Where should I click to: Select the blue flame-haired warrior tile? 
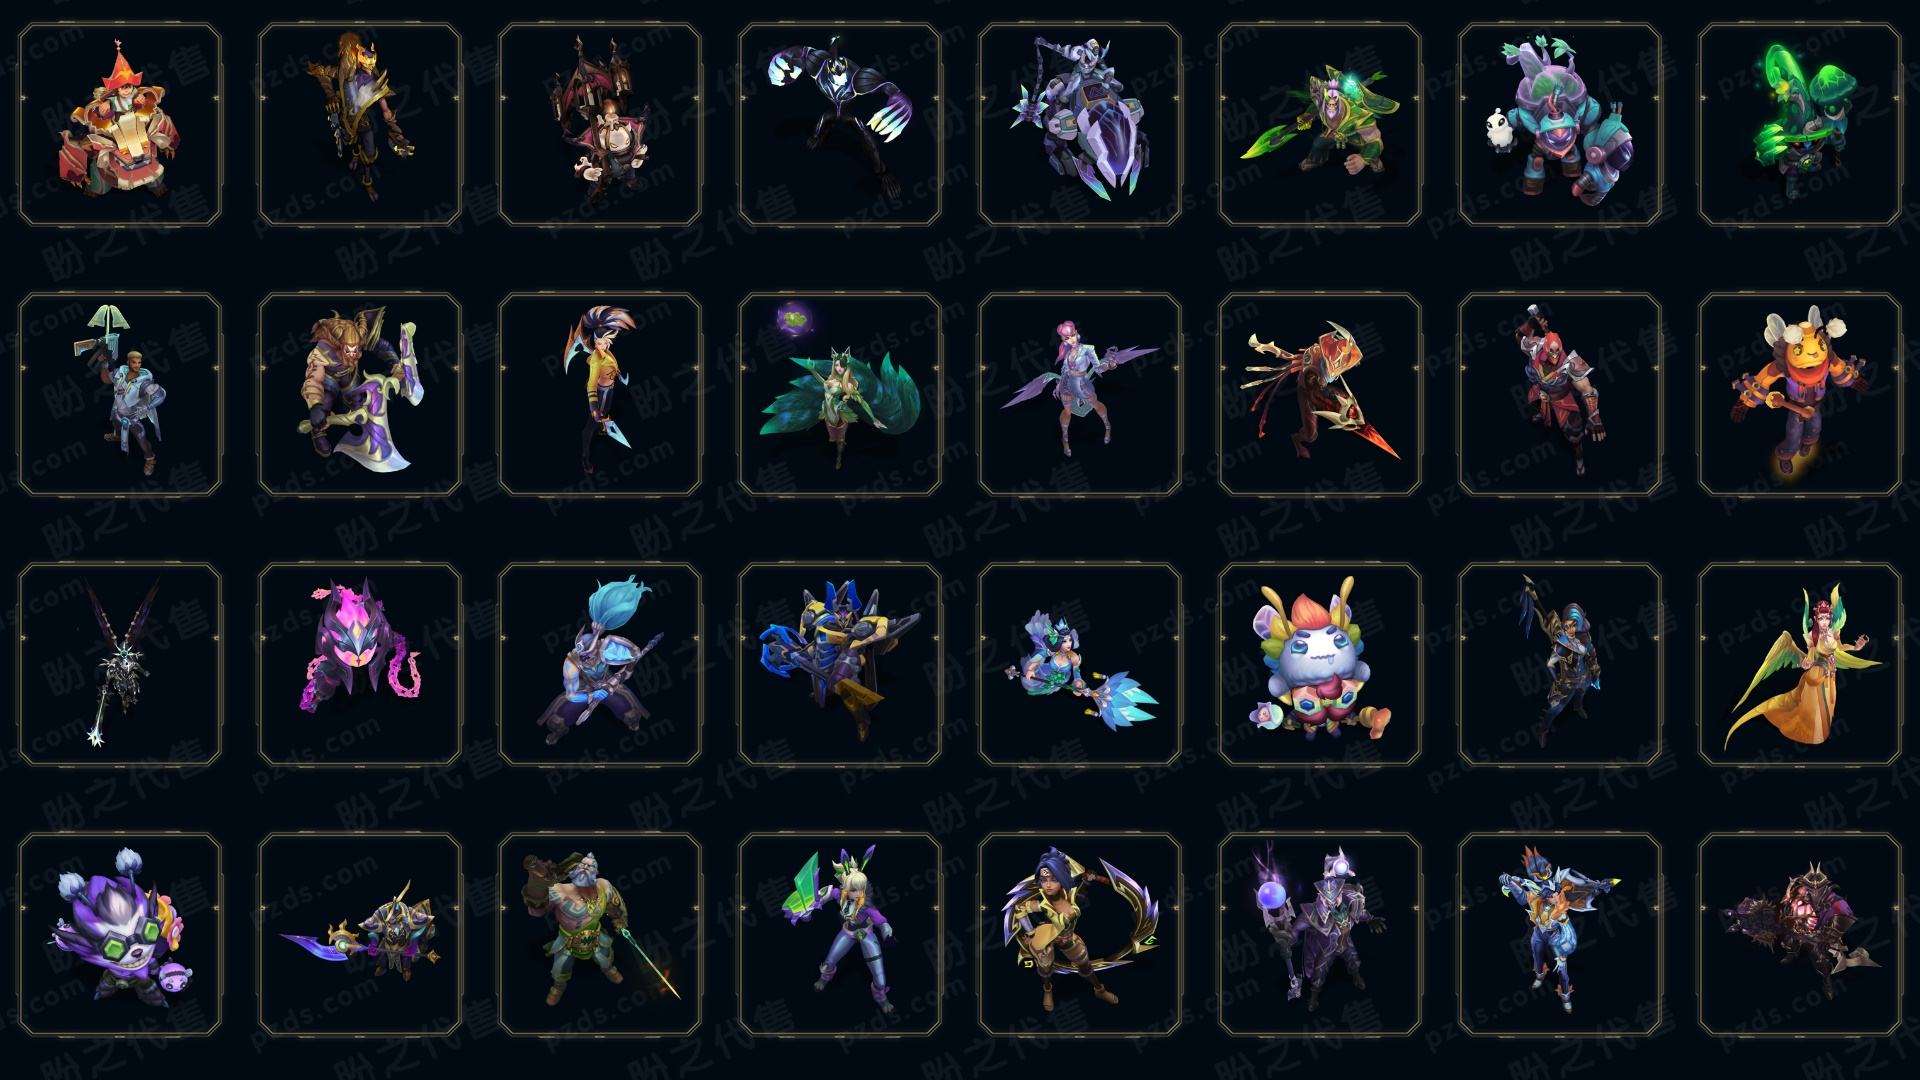[600, 664]
